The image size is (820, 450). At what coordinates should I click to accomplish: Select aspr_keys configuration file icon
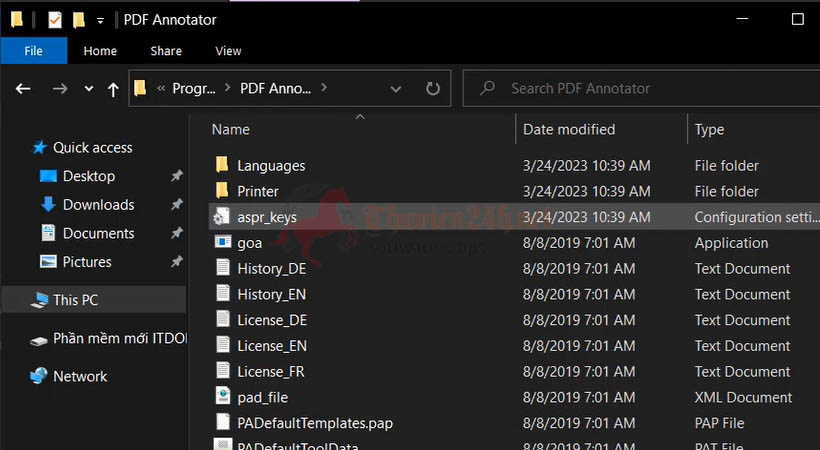[x=222, y=216]
